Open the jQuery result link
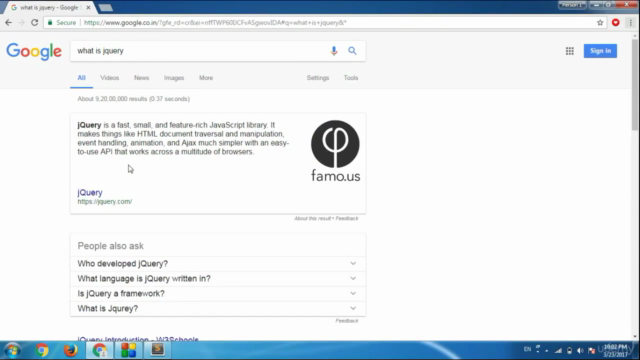 pyautogui.click(x=90, y=192)
